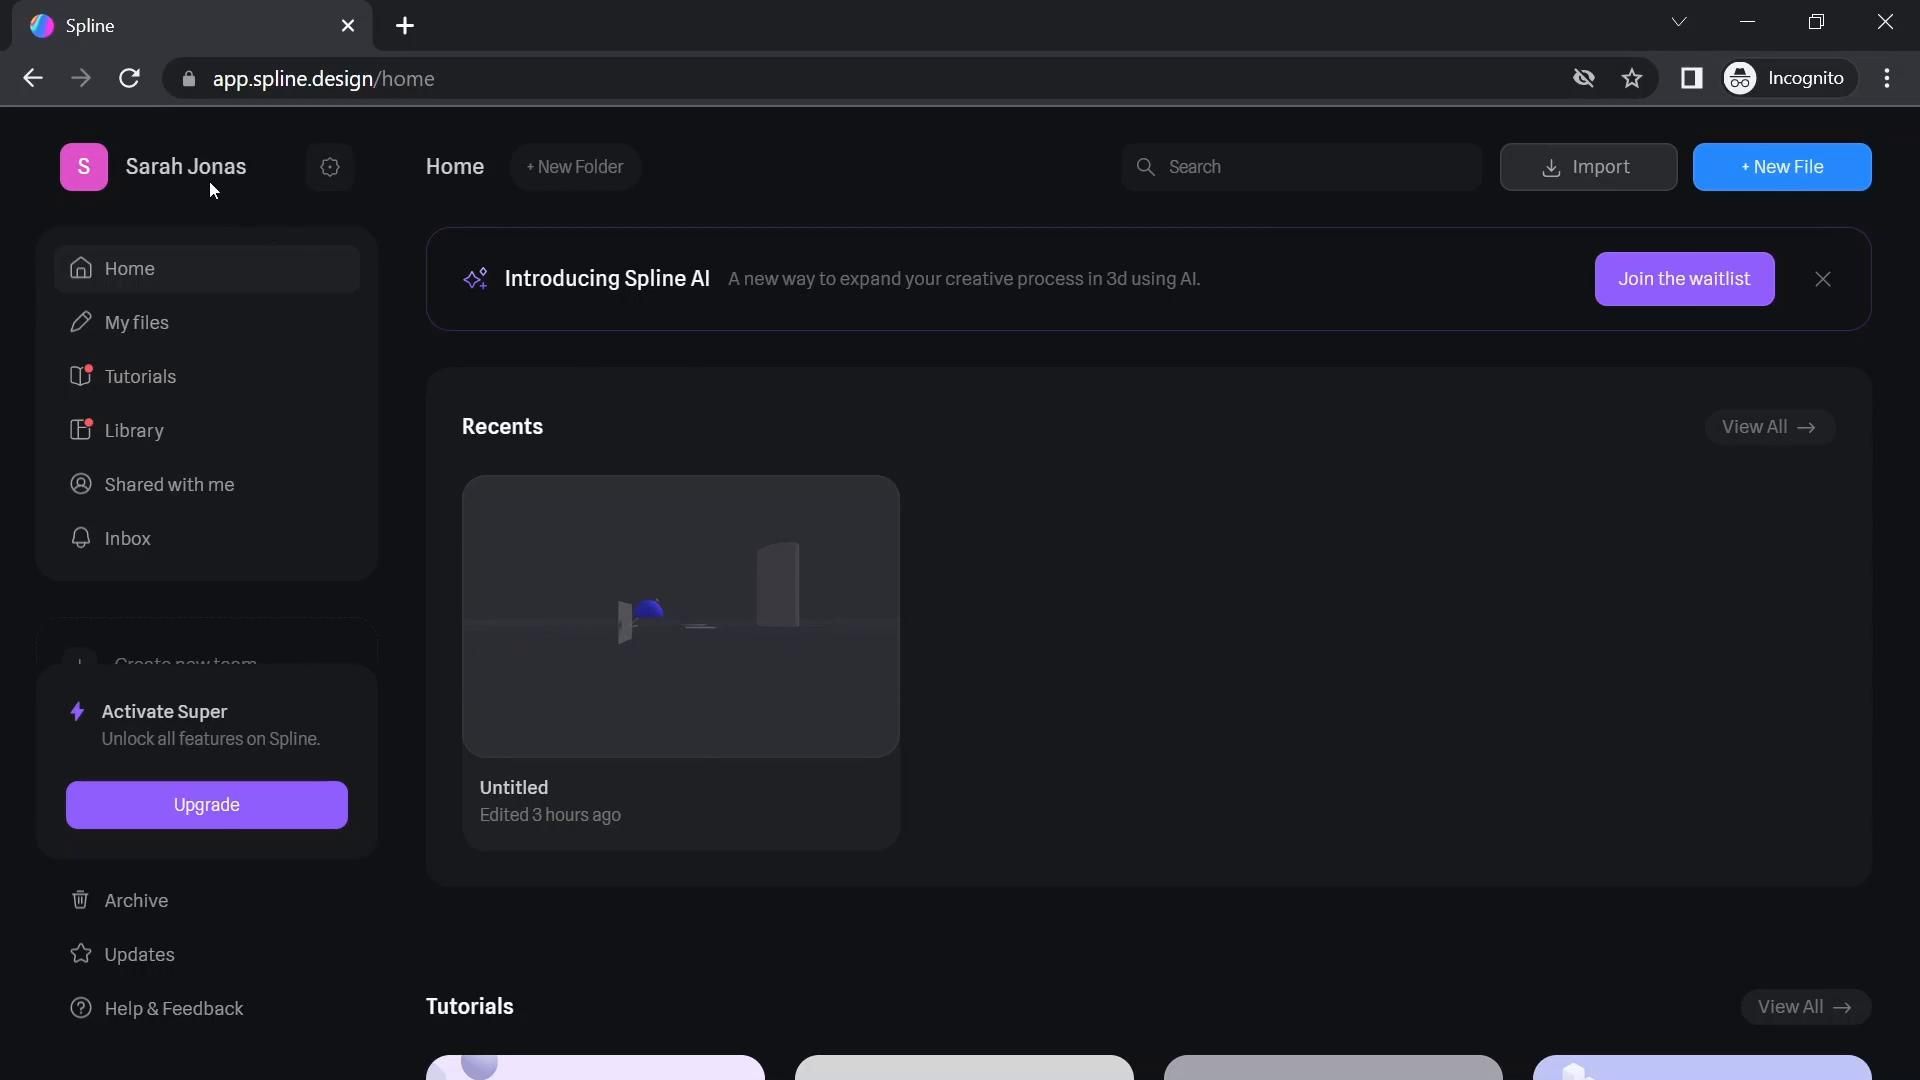Screen dimensions: 1920x1080
Task: Click in the Search field
Action: (x=1310, y=167)
